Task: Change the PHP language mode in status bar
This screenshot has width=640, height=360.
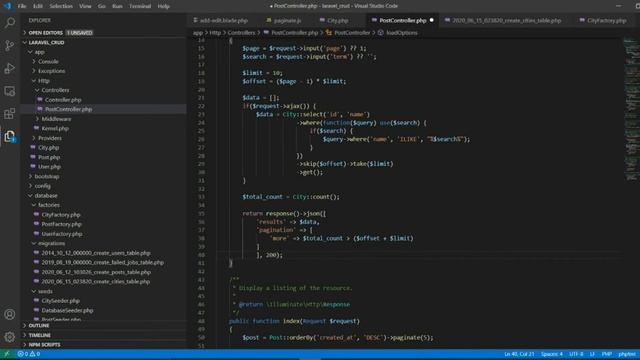Action: [607, 354]
